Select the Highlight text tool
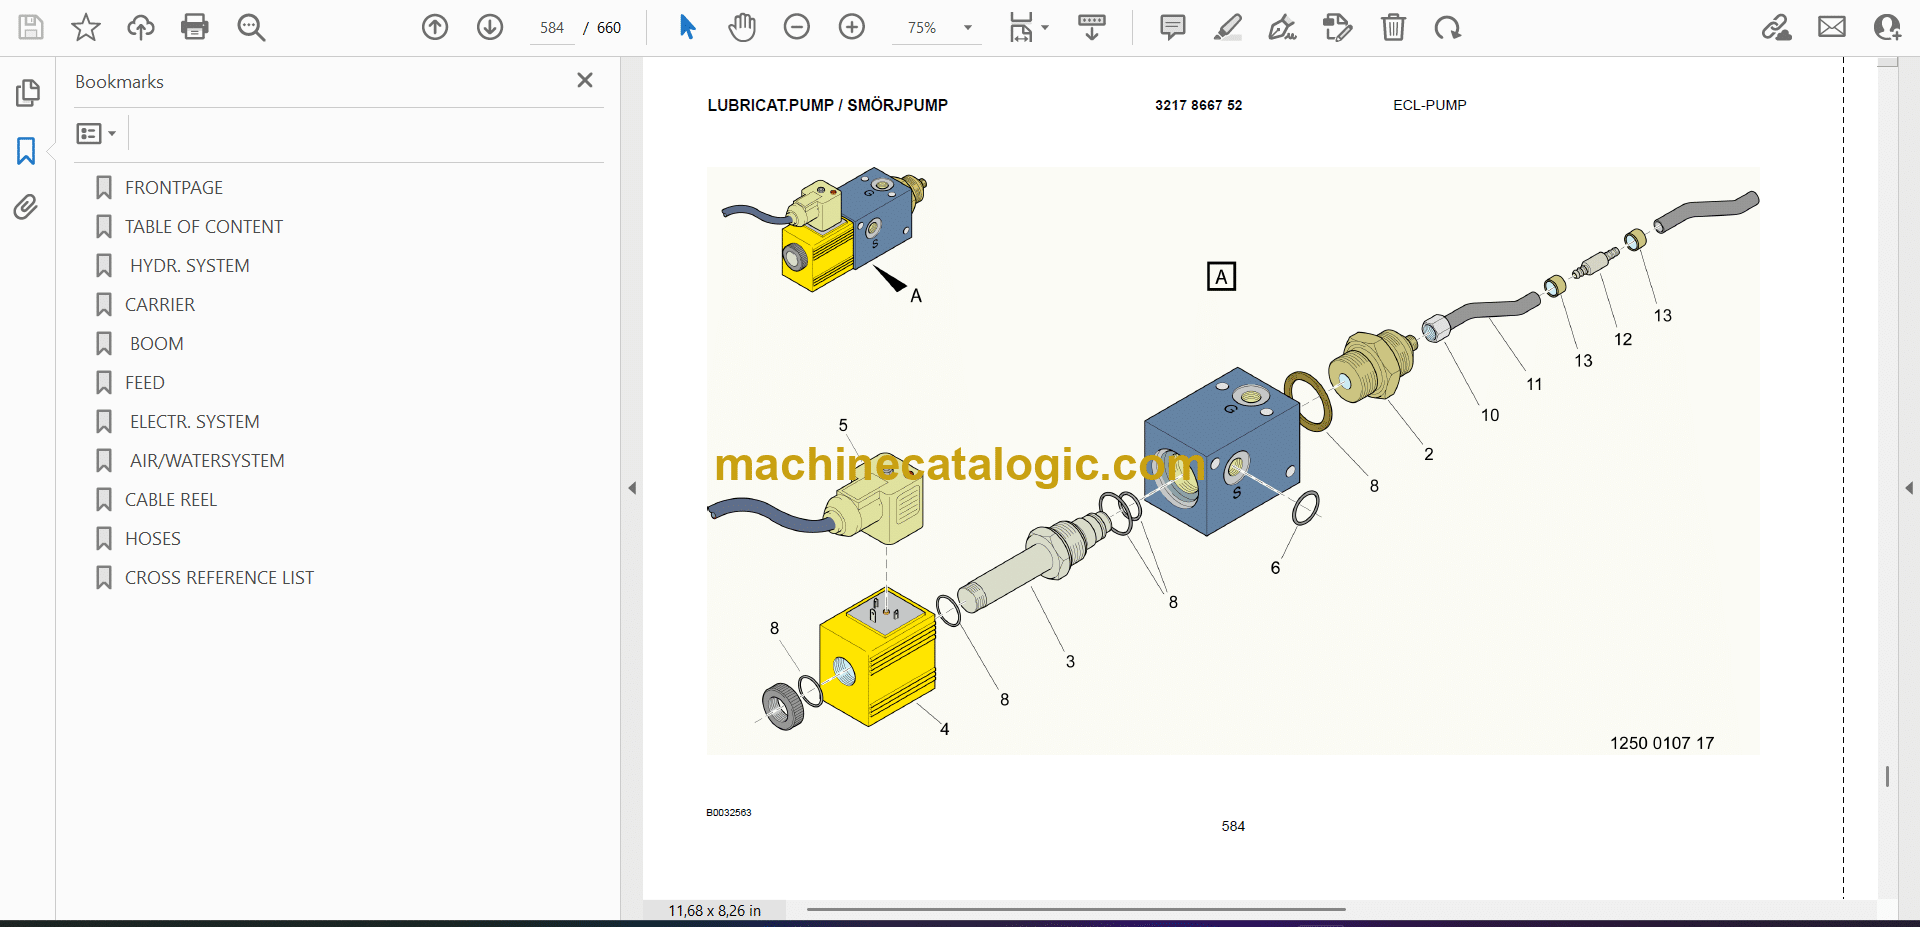Viewport: 1920px width, 927px height. (x=1227, y=27)
